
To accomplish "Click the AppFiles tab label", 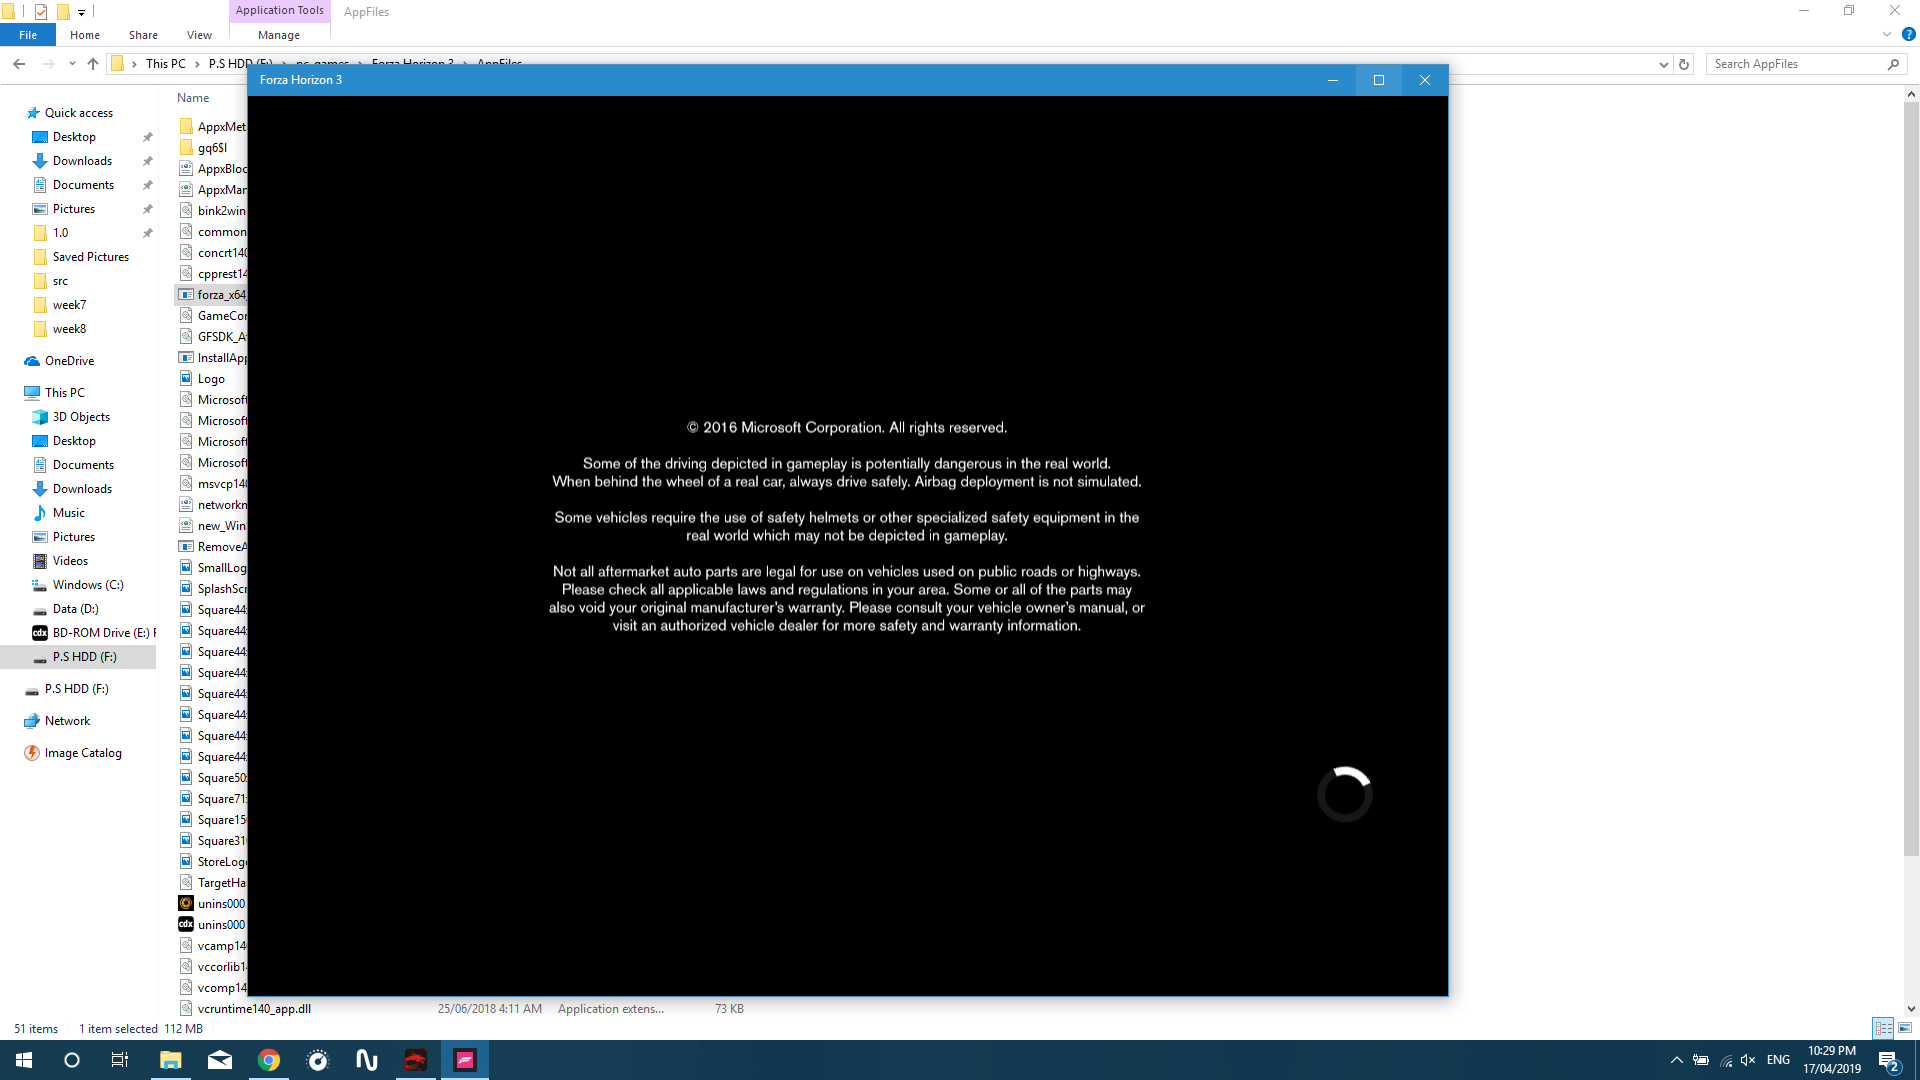I will pyautogui.click(x=365, y=11).
